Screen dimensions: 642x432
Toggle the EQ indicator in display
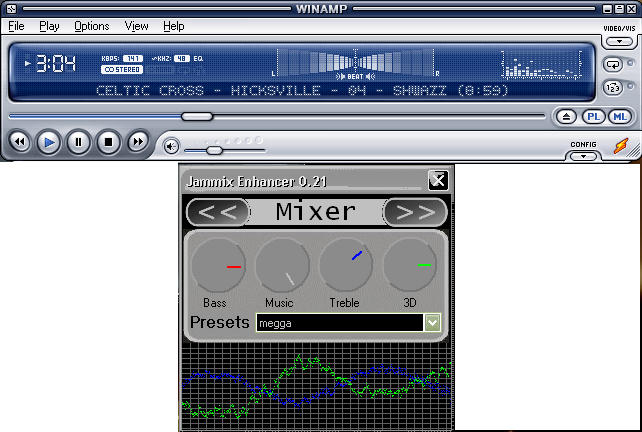pos(198,59)
